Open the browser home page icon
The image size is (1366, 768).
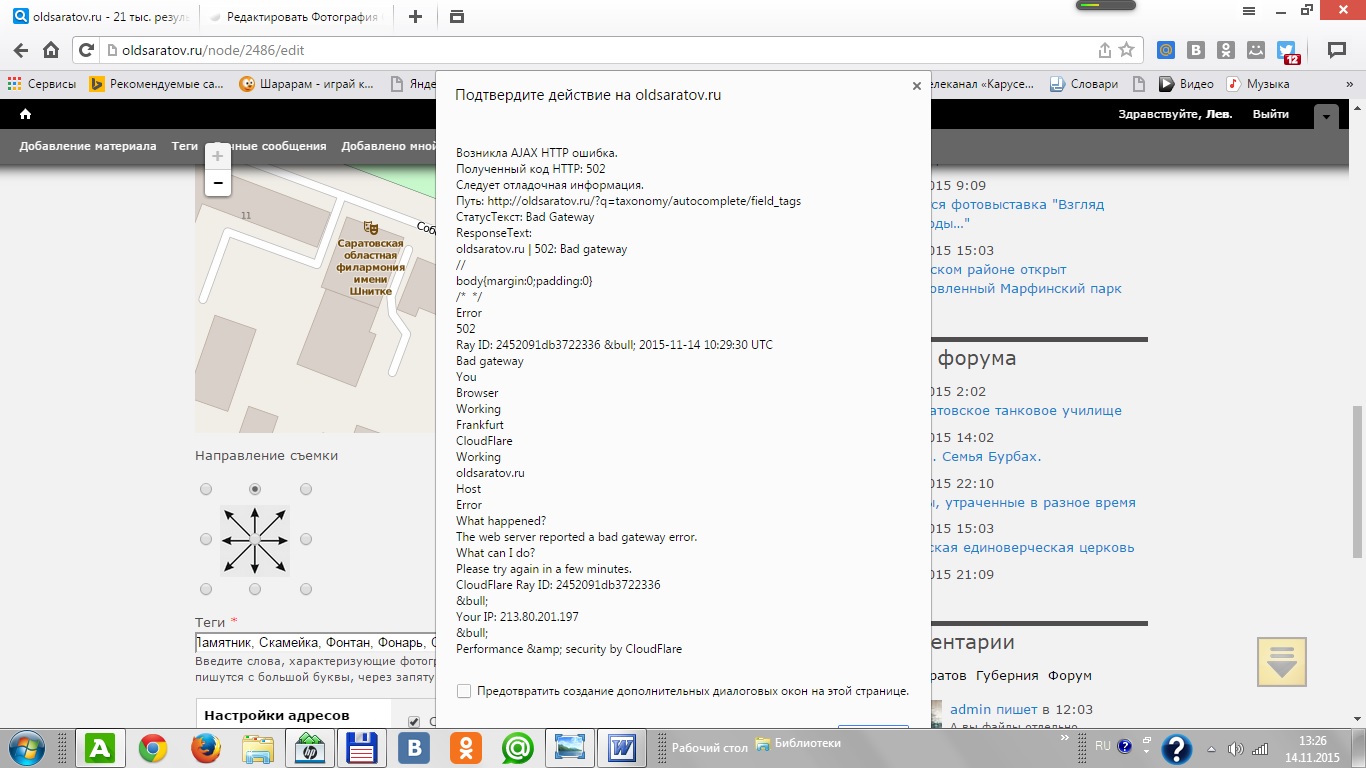pos(50,50)
